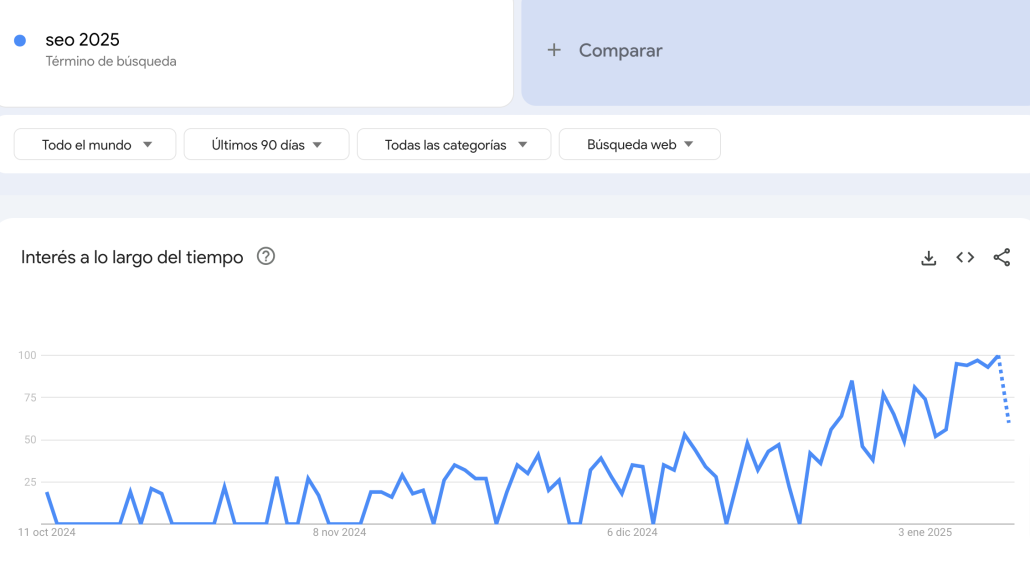Viewport: 1030px width, 561px height.
Task: Click the 6 dic 2024 axis label
Action: 632,532
